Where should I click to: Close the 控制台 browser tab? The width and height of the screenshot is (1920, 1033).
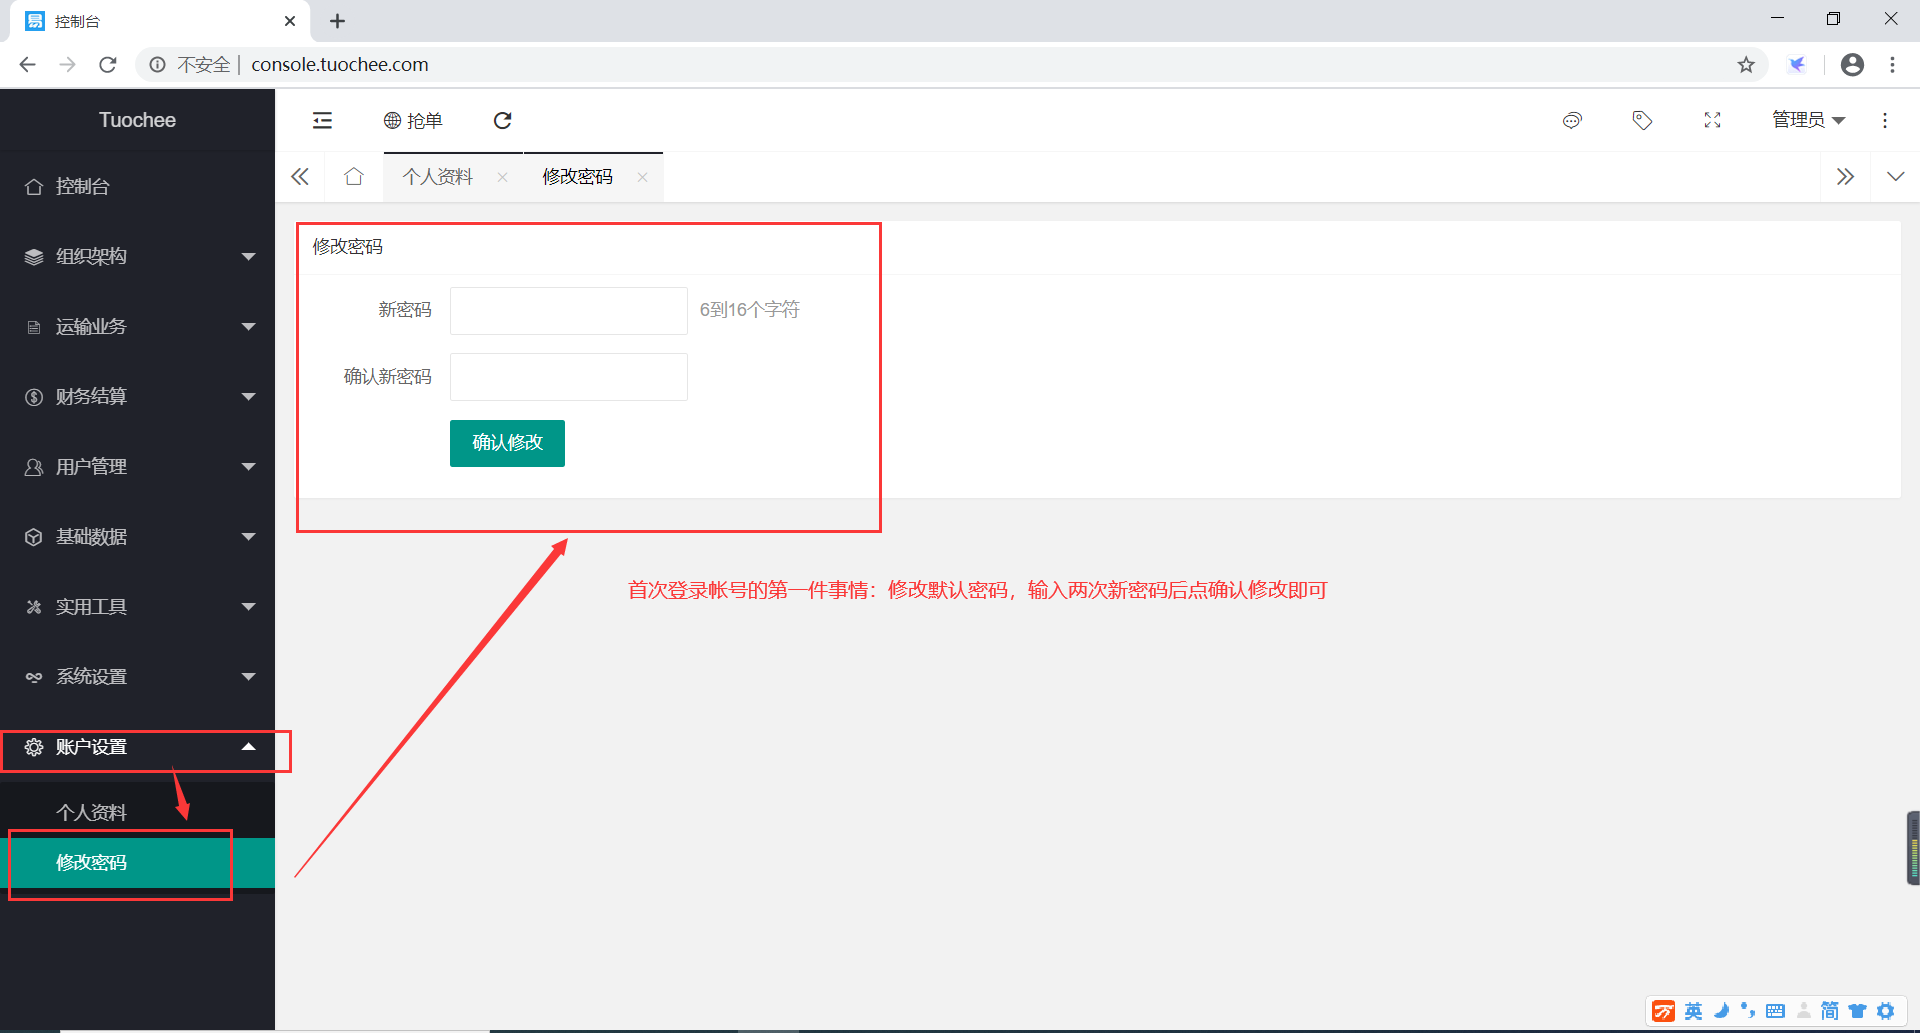point(290,21)
